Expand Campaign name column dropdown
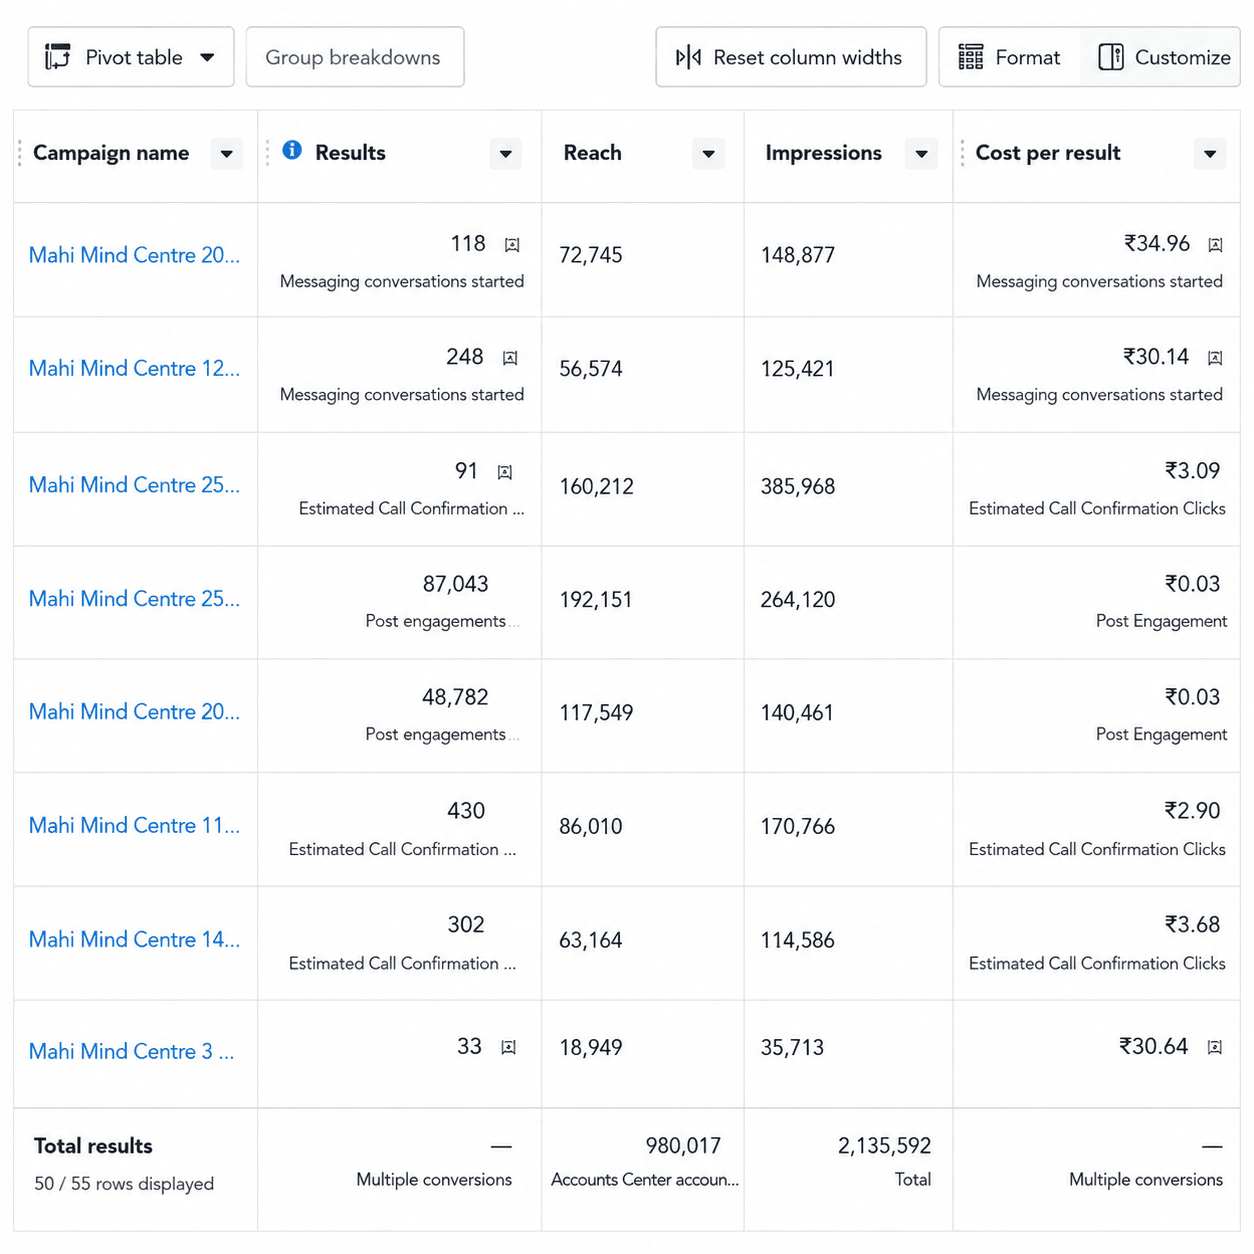This screenshot has width=1254, height=1254. pos(227,154)
